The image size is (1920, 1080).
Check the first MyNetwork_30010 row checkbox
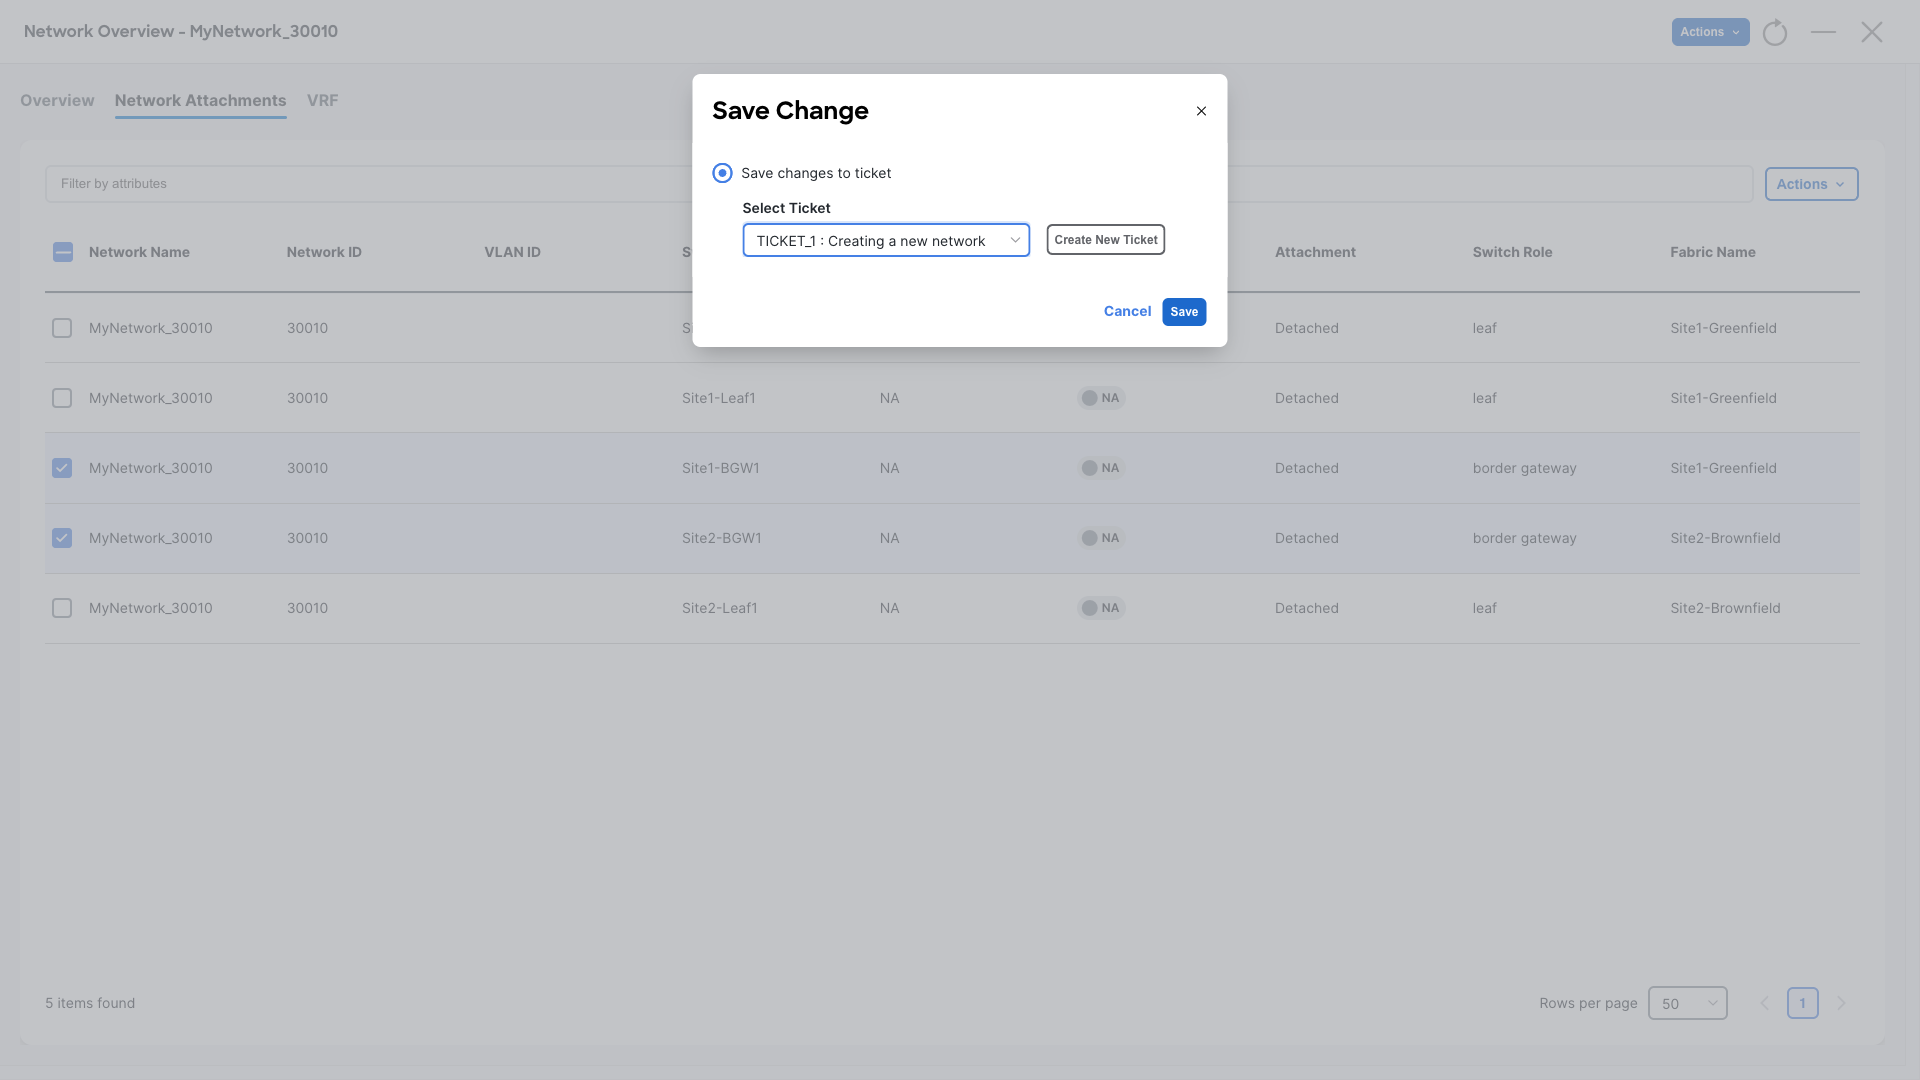coord(62,328)
